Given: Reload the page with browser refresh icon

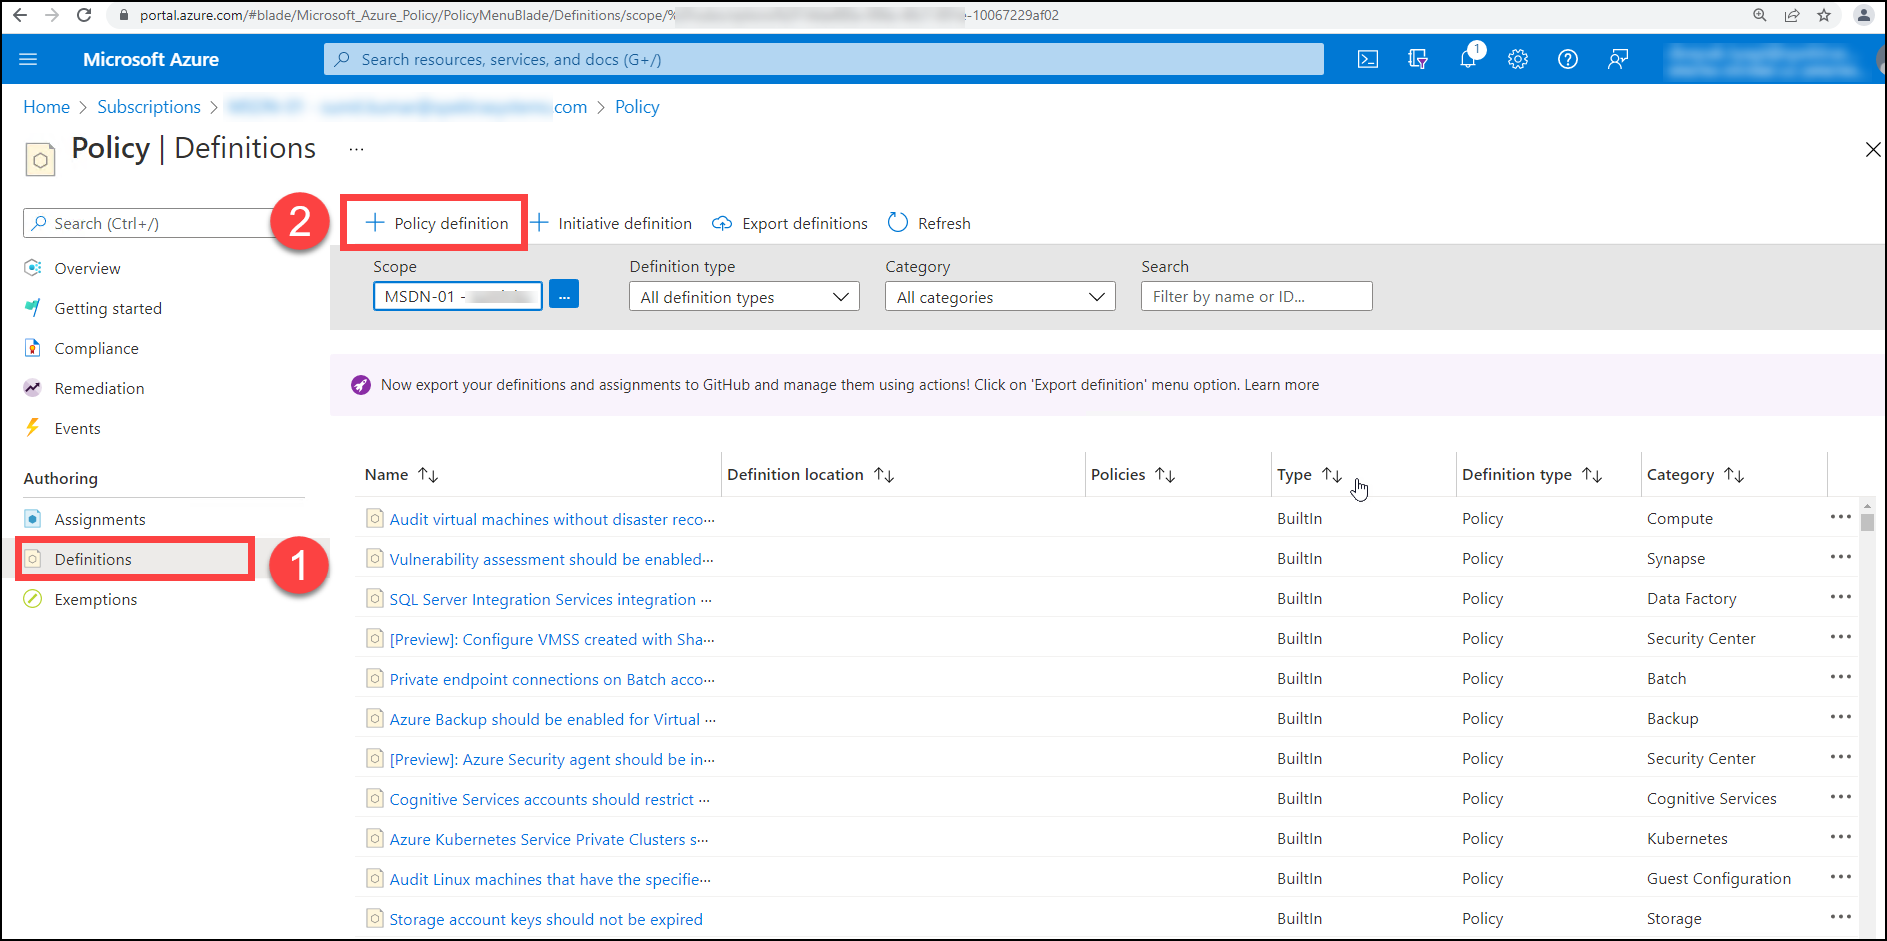Looking at the screenshot, I should 84,15.
